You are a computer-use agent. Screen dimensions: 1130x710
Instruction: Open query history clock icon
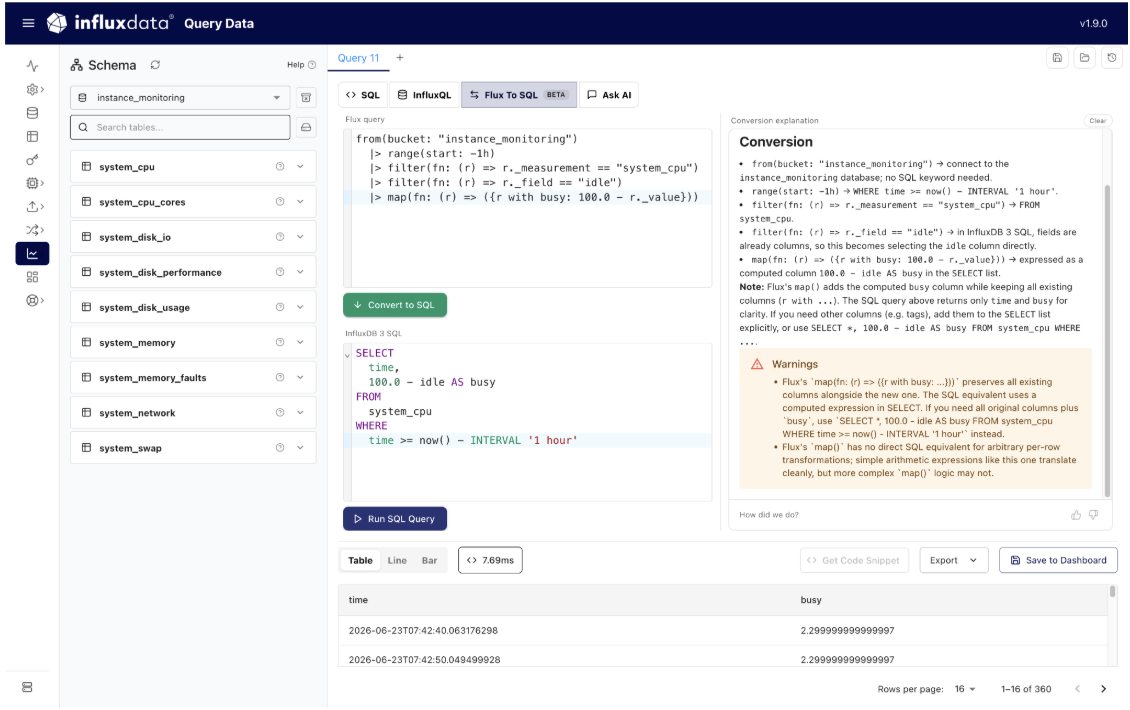pos(1112,58)
